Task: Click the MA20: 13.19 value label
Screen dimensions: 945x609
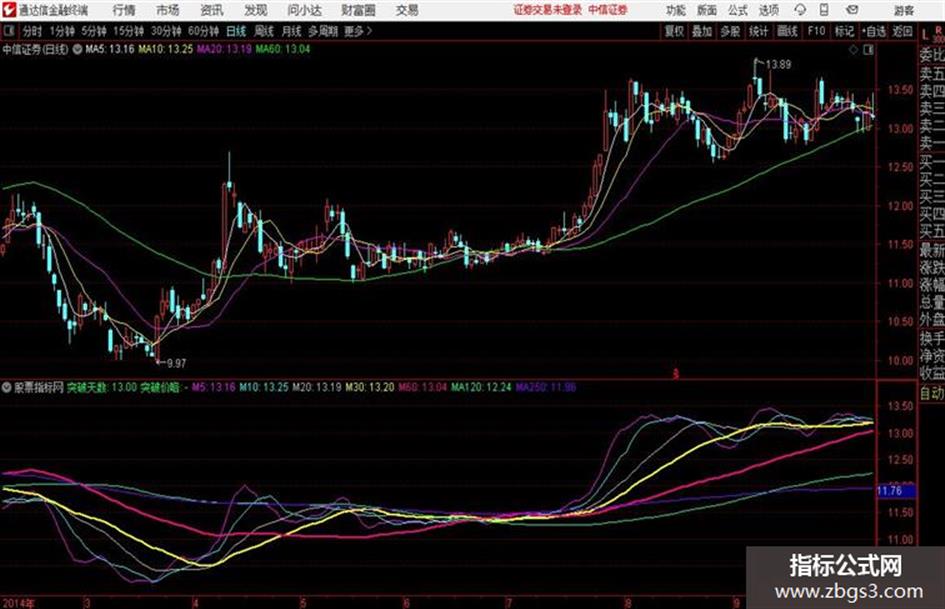Action: (224, 49)
